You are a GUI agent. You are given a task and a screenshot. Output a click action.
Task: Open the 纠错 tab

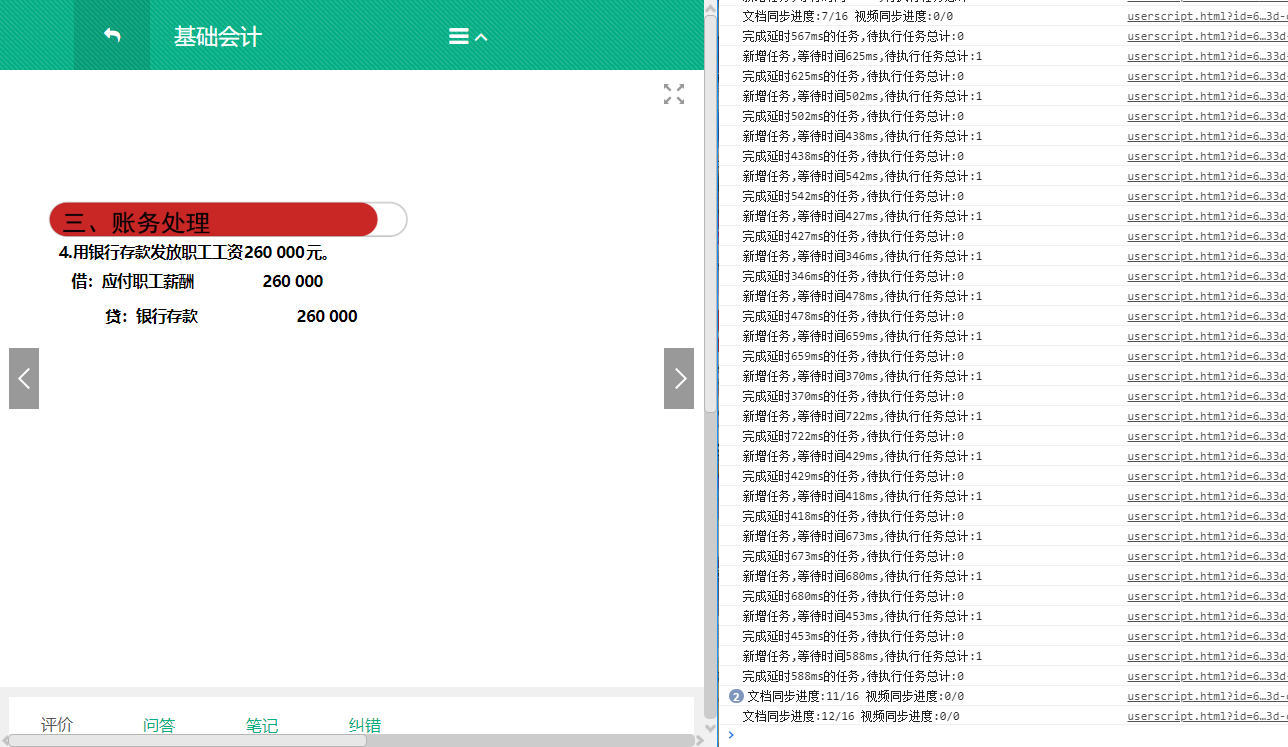click(x=364, y=725)
